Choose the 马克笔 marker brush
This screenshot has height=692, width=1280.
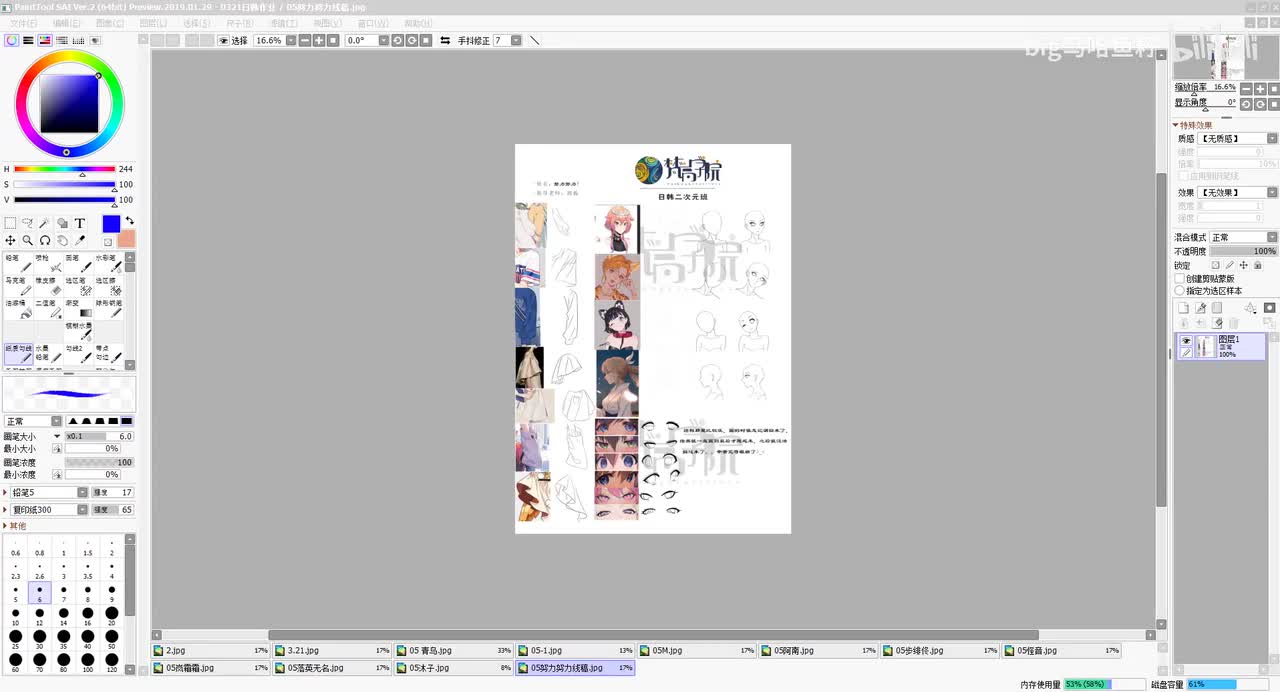point(18,286)
